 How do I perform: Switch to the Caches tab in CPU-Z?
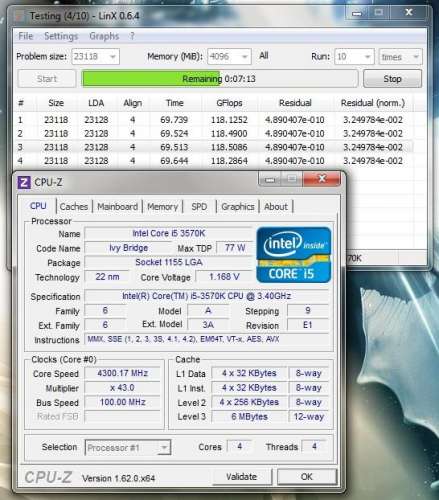pos(74,207)
